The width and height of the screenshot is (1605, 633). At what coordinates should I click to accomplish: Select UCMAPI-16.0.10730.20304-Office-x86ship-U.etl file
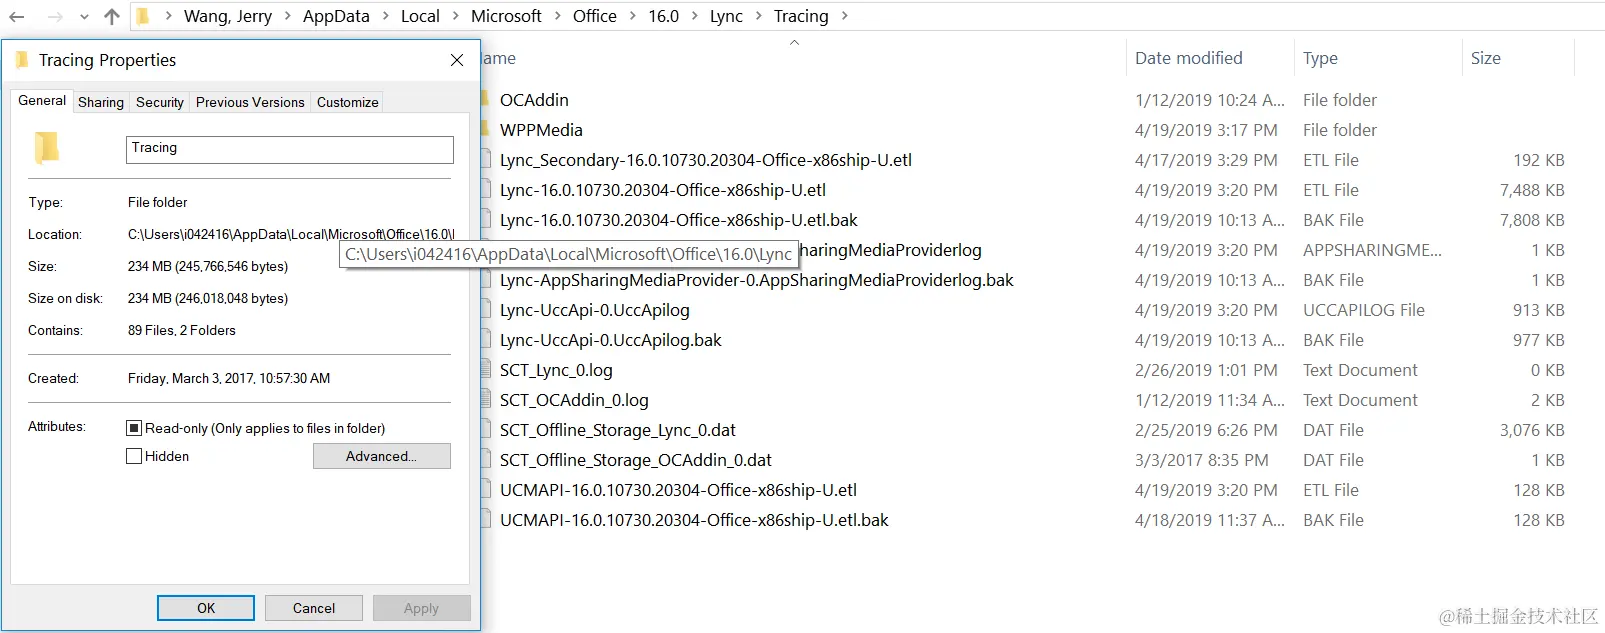(679, 490)
